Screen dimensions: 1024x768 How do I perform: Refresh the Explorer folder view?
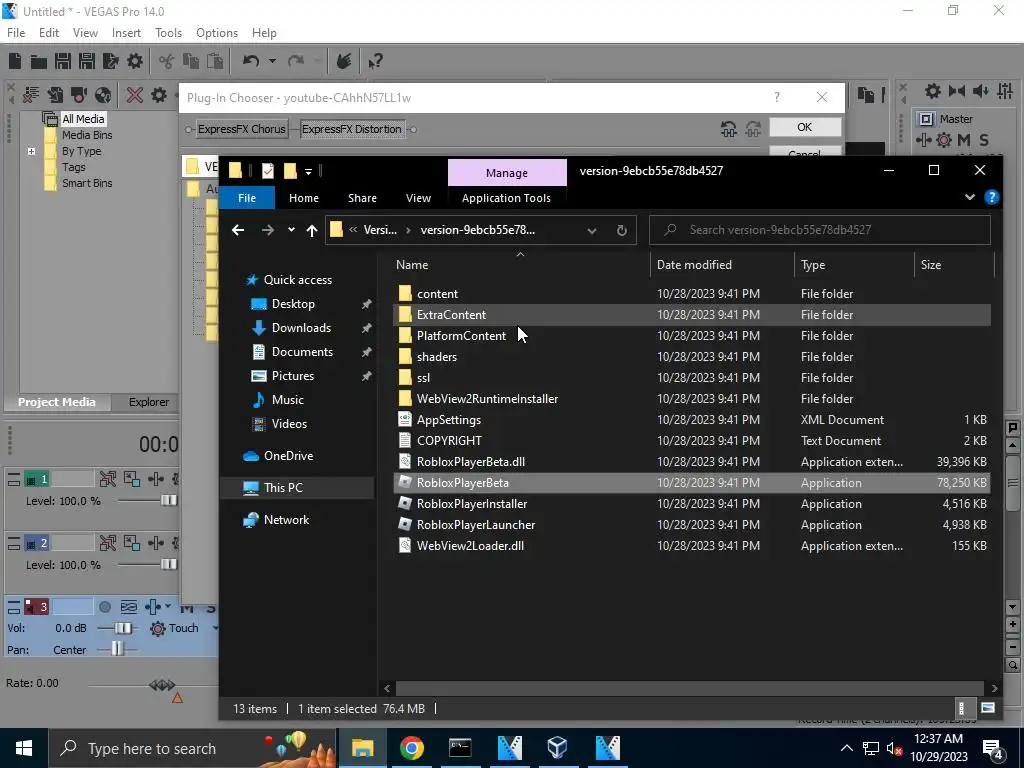click(622, 230)
